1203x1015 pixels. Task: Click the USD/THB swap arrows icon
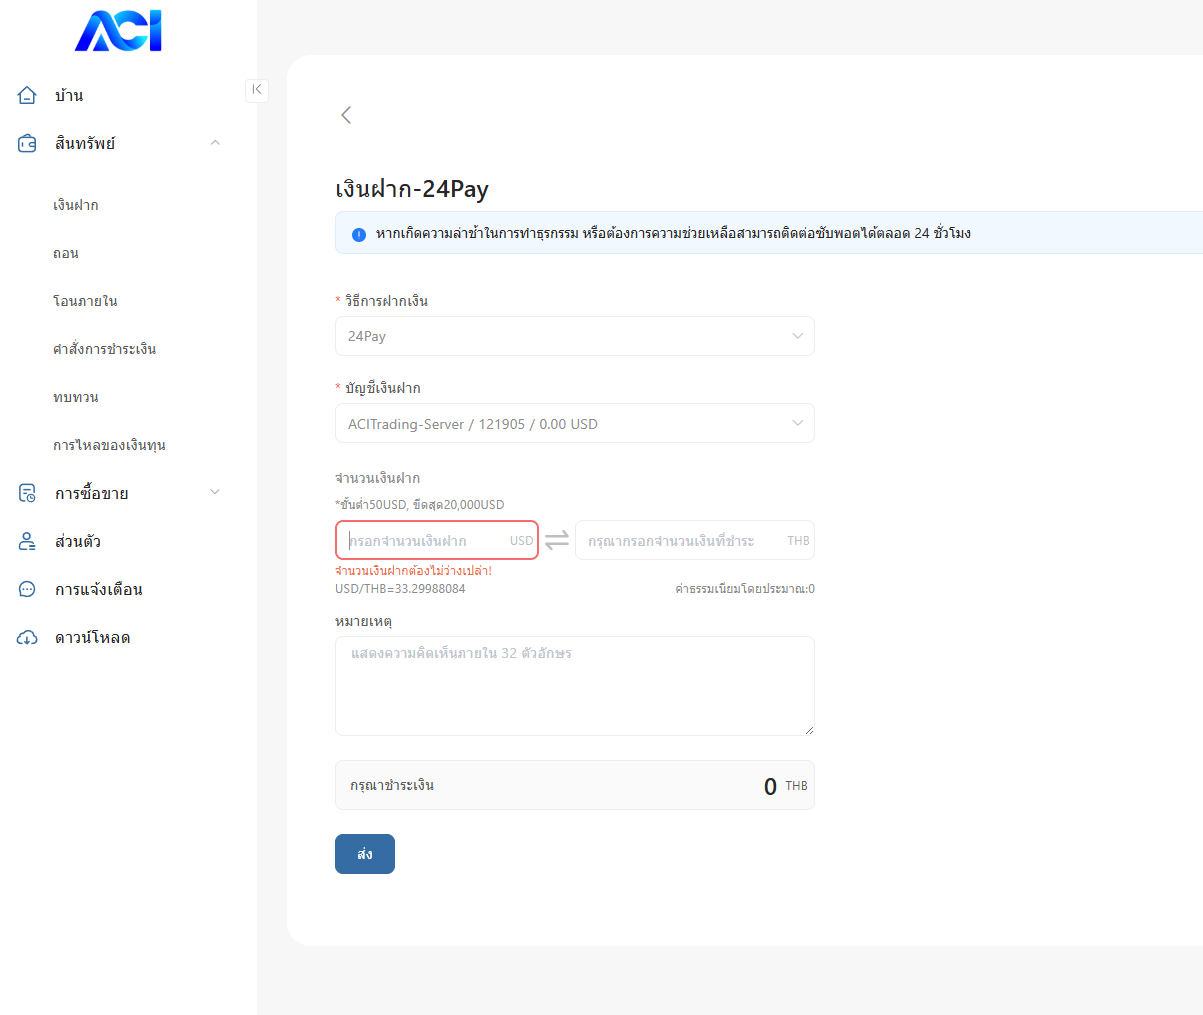click(x=557, y=540)
